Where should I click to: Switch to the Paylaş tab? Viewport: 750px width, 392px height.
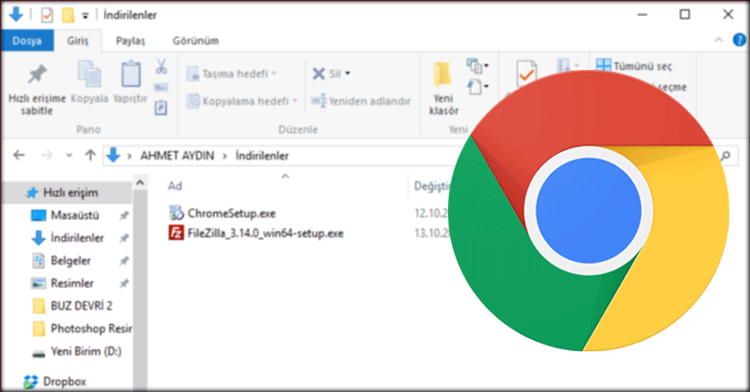130,41
